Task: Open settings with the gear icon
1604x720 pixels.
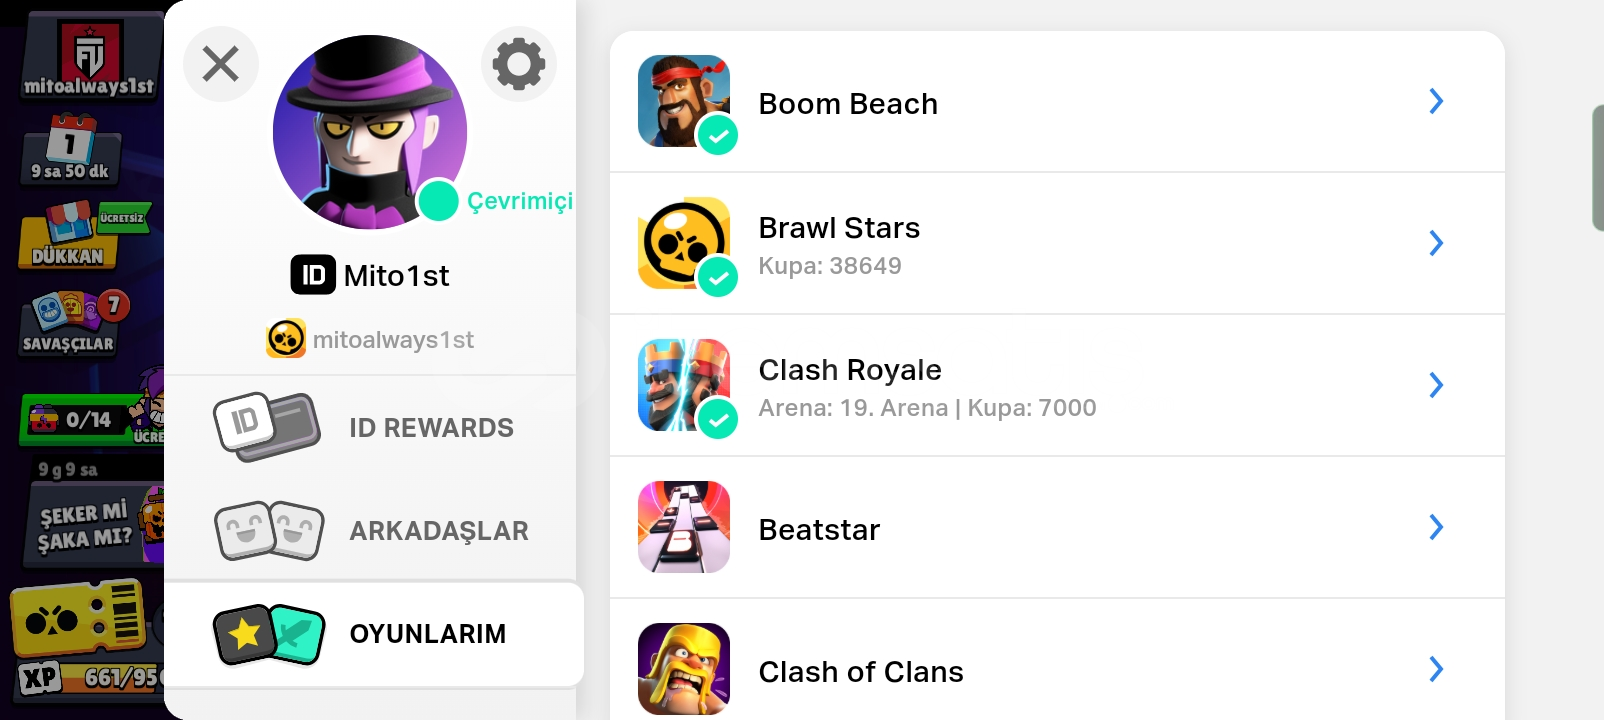Action: (x=518, y=65)
